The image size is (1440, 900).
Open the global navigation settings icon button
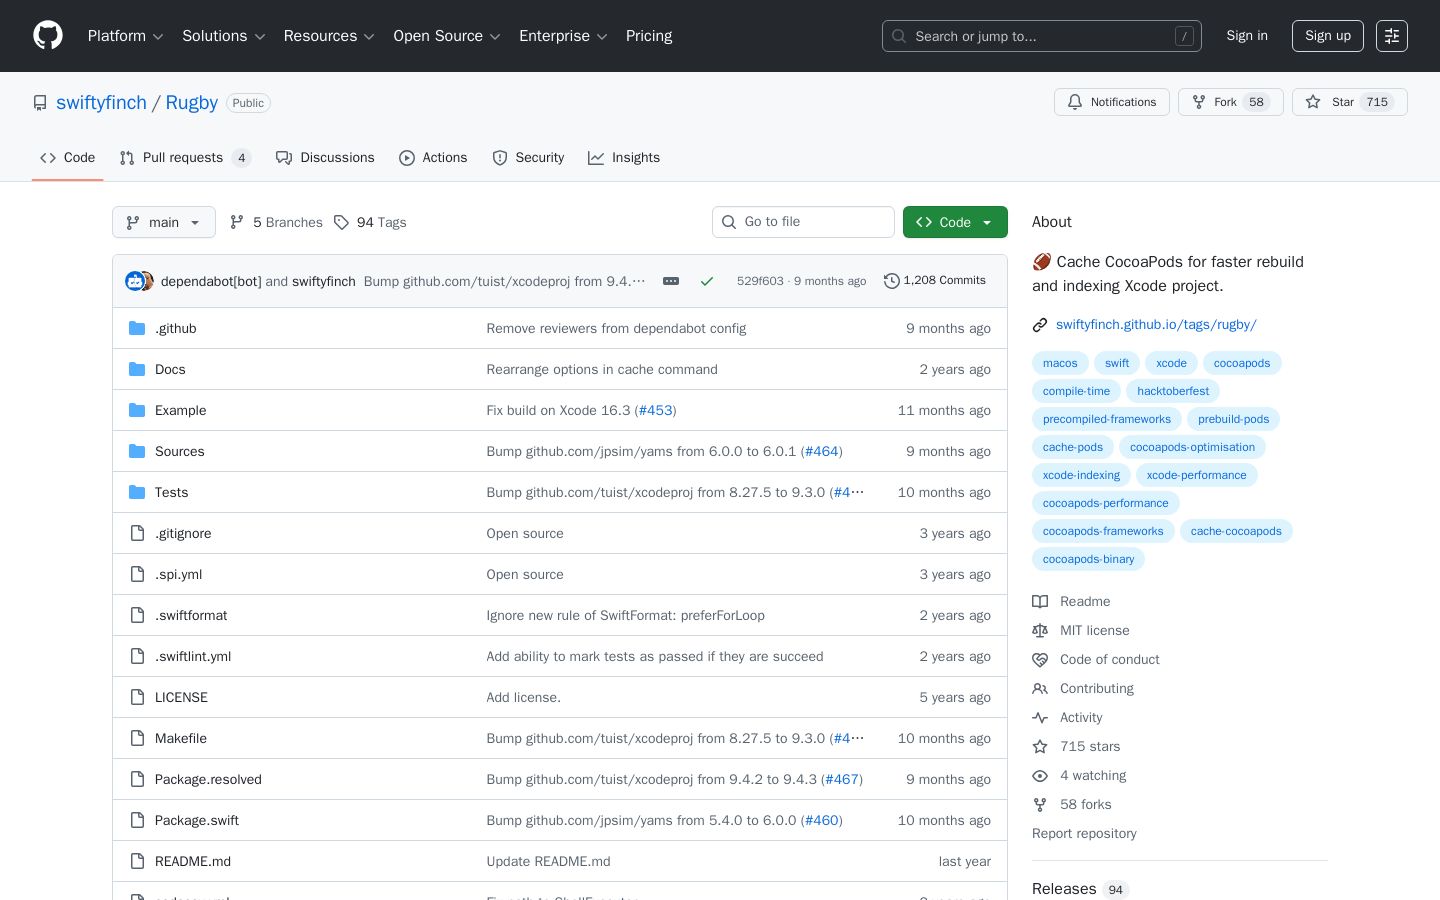[1392, 36]
